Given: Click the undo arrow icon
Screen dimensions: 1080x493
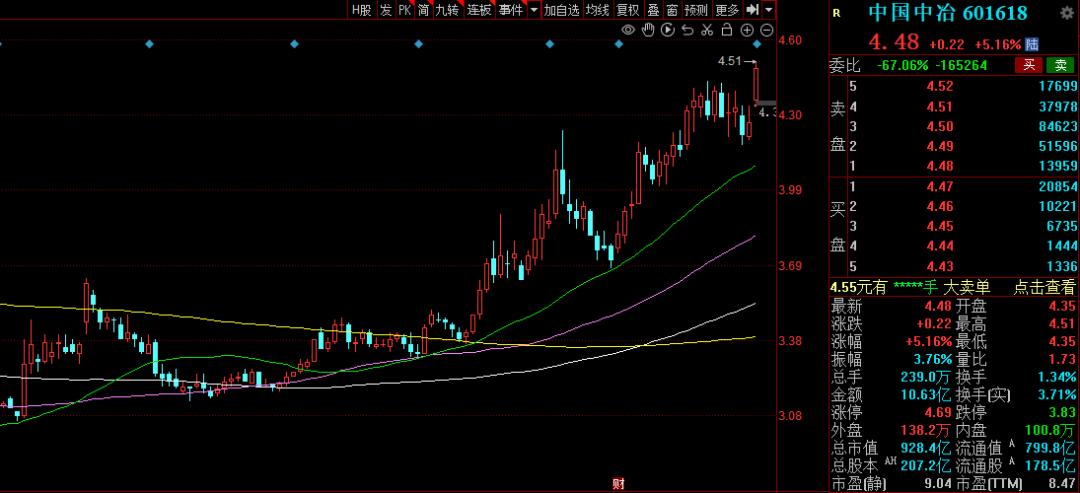Looking at the screenshot, I should (686, 30).
